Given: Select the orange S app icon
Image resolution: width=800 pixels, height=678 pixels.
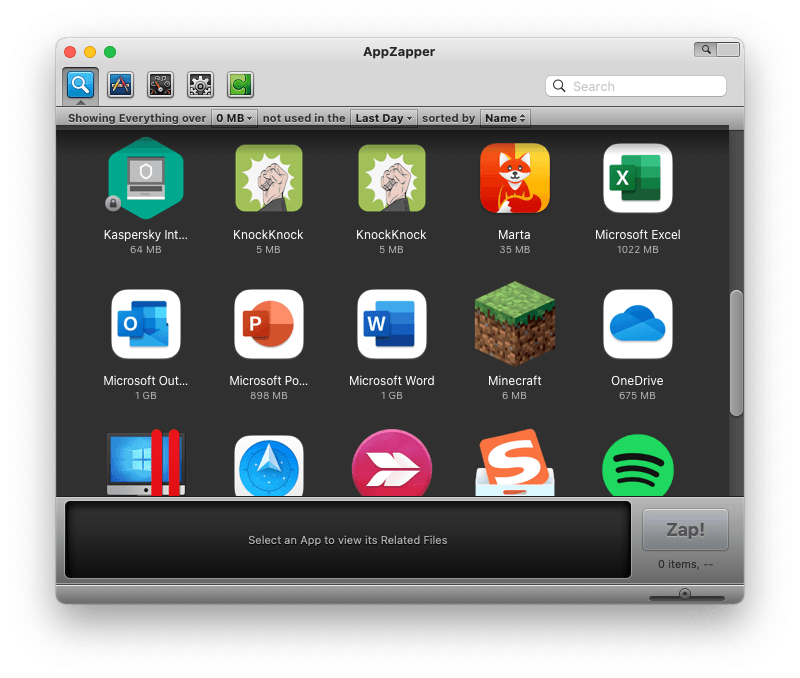Looking at the screenshot, I should pos(514,463).
